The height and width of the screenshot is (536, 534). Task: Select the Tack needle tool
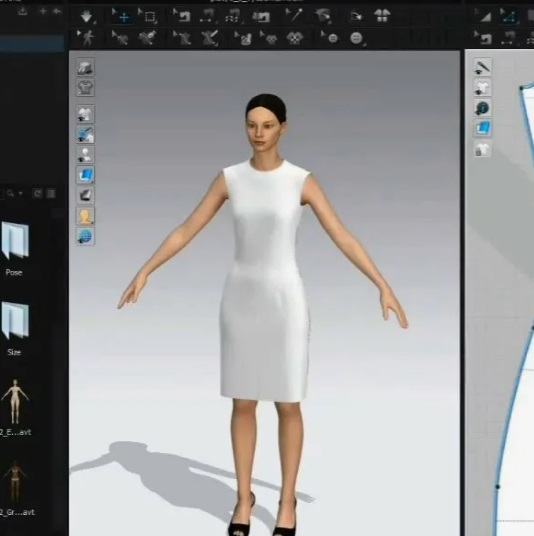point(295,16)
